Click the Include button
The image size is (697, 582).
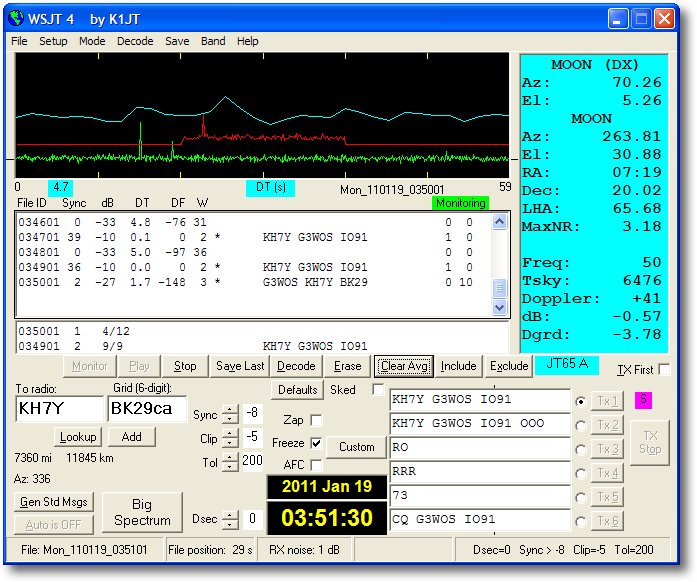pyautogui.click(x=458, y=366)
